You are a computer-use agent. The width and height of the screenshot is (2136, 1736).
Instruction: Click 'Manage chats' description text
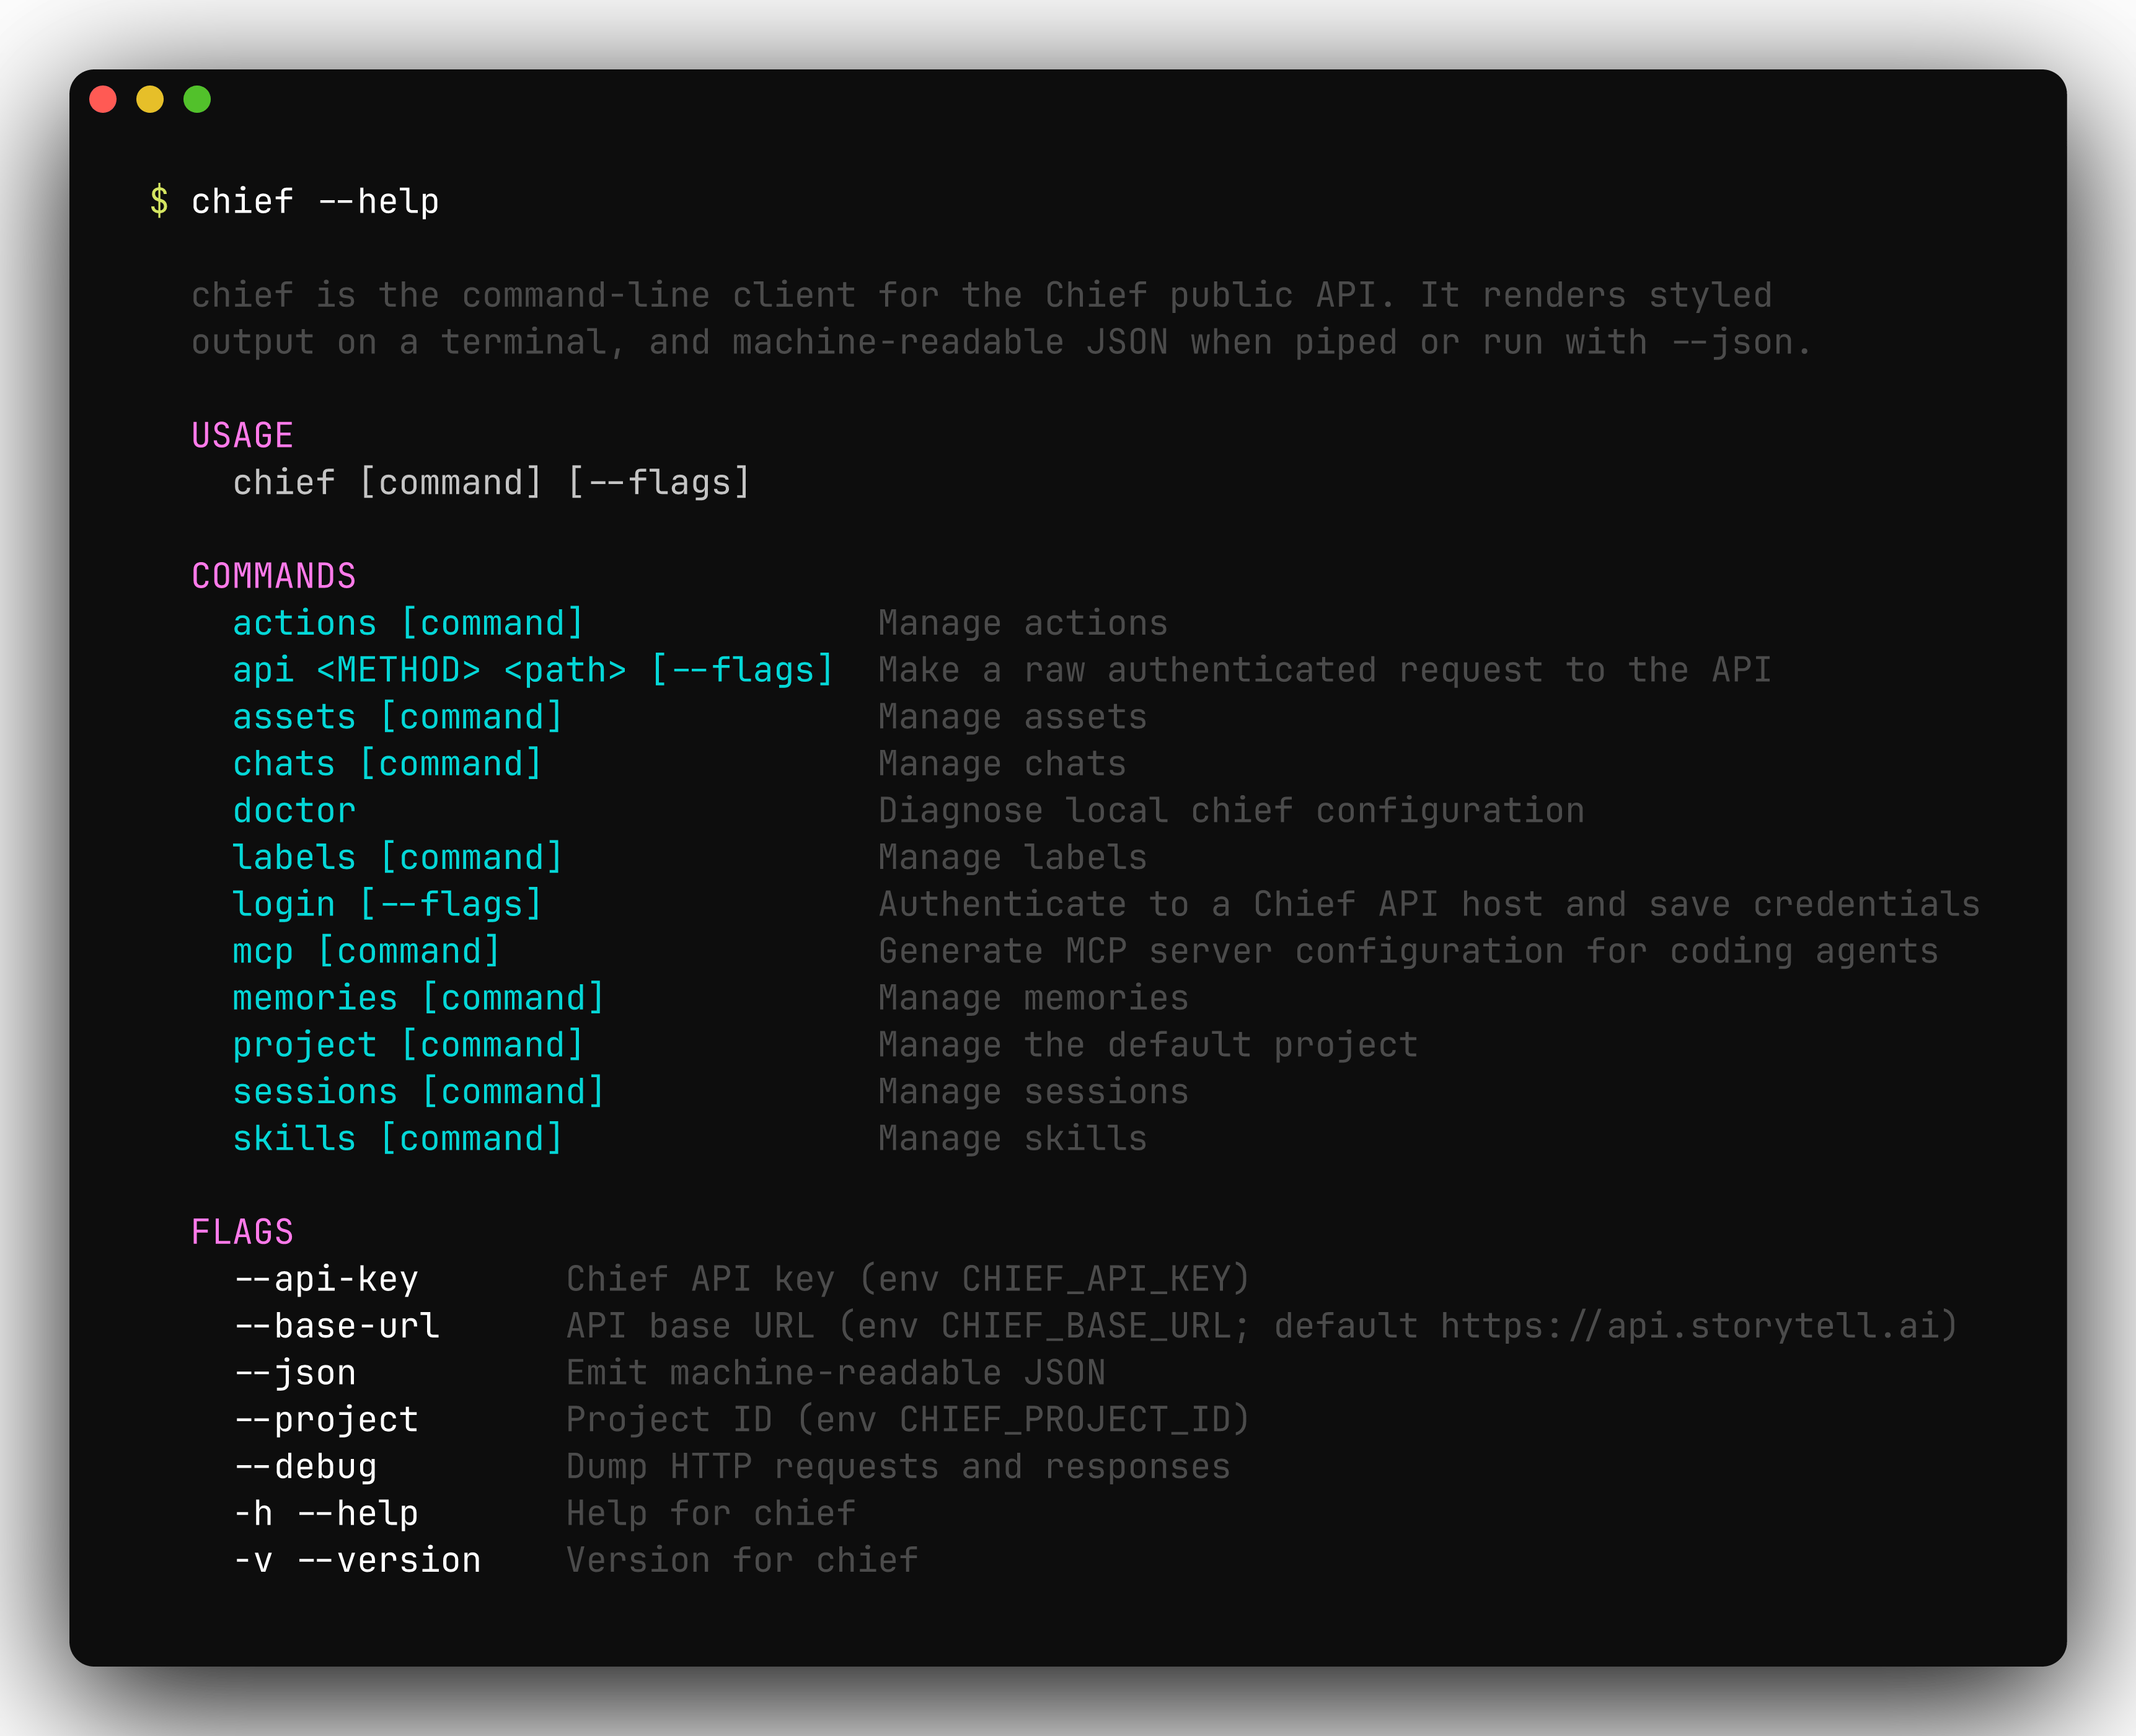tap(1002, 764)
